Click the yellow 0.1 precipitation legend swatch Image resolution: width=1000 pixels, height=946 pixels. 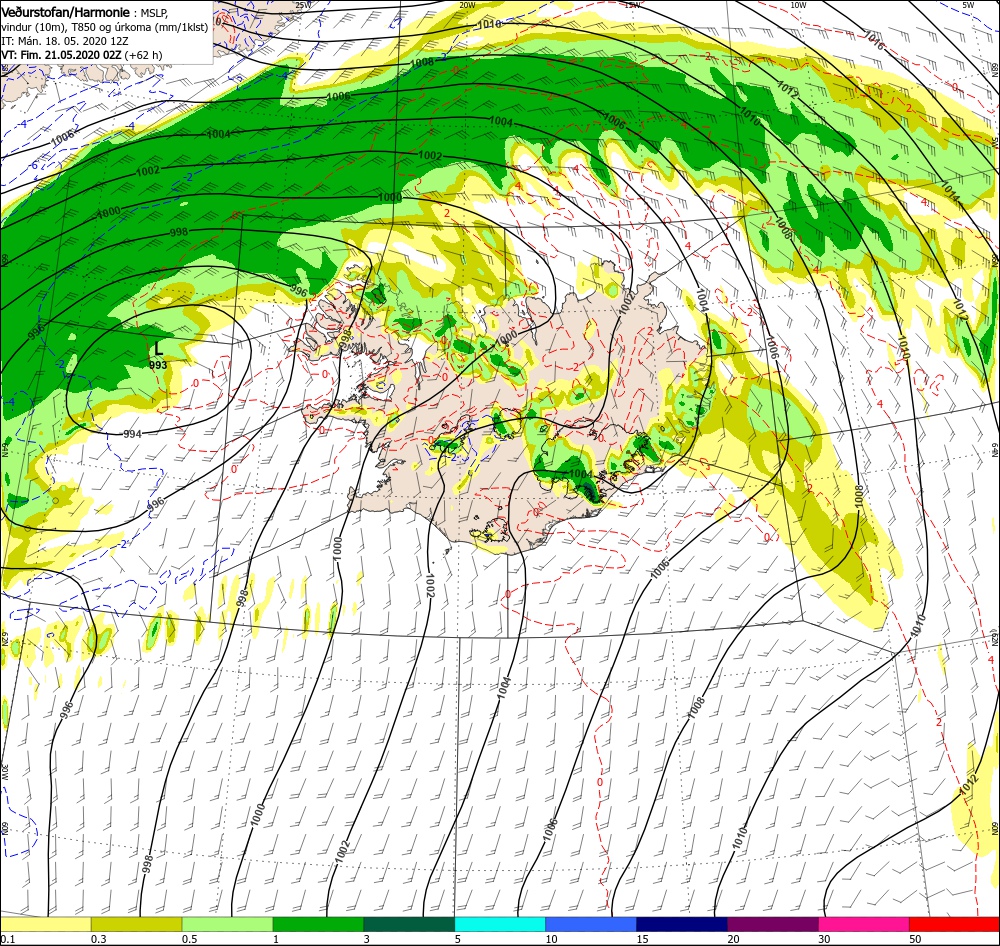click(45, 924)
